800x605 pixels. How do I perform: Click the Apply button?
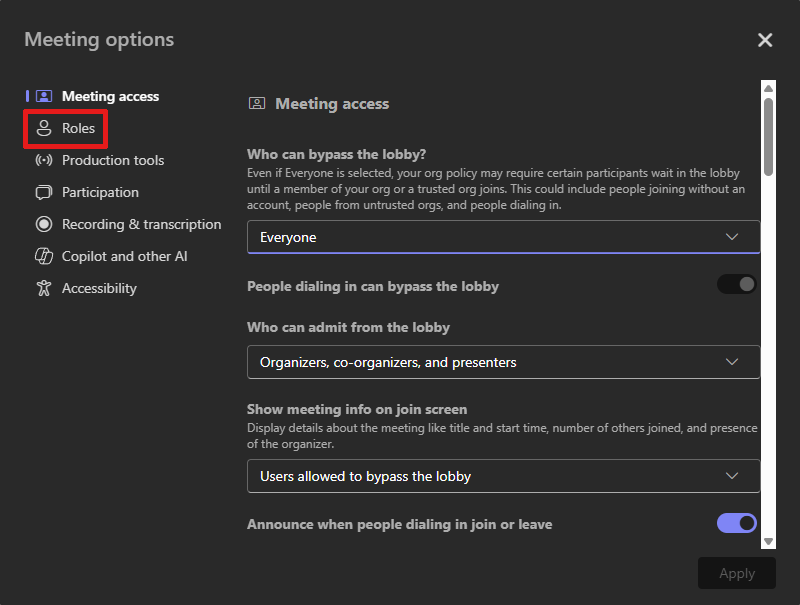pyautogui.click(x=737, y=573)
